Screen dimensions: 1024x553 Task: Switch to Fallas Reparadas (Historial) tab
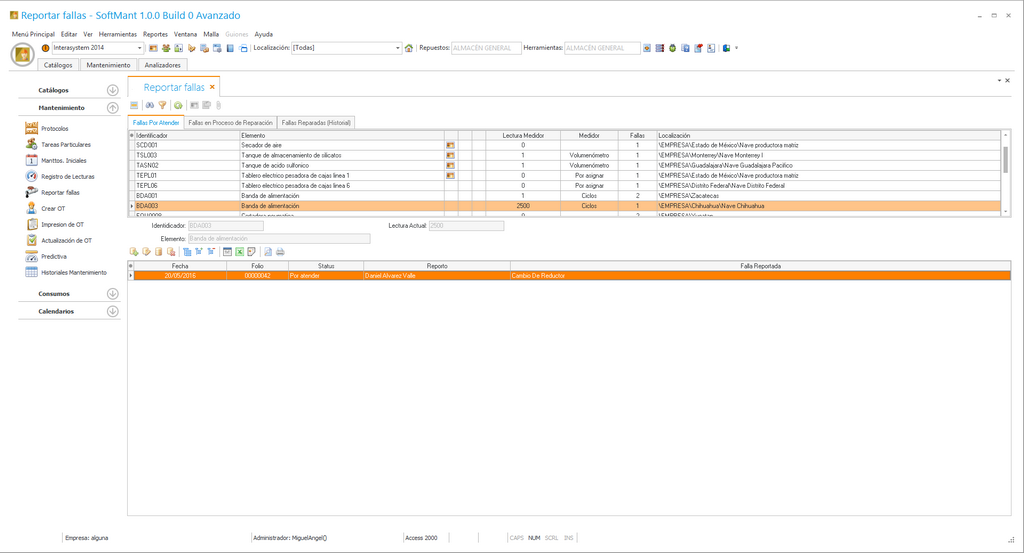coord(316,123)
